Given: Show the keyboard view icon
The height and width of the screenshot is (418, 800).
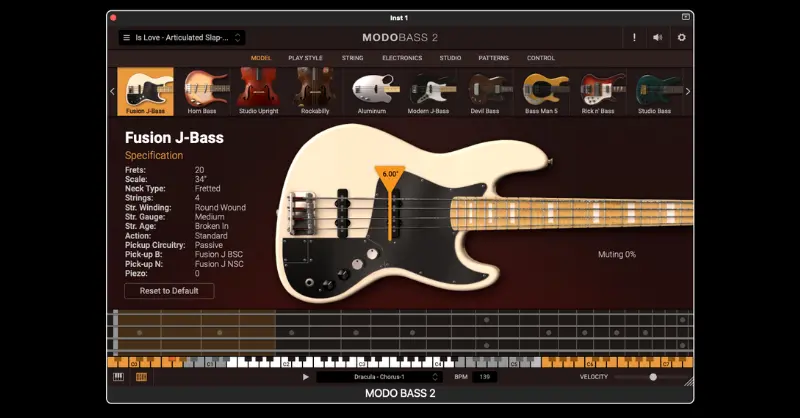Looking at the screenshot, I should (118, 377).
